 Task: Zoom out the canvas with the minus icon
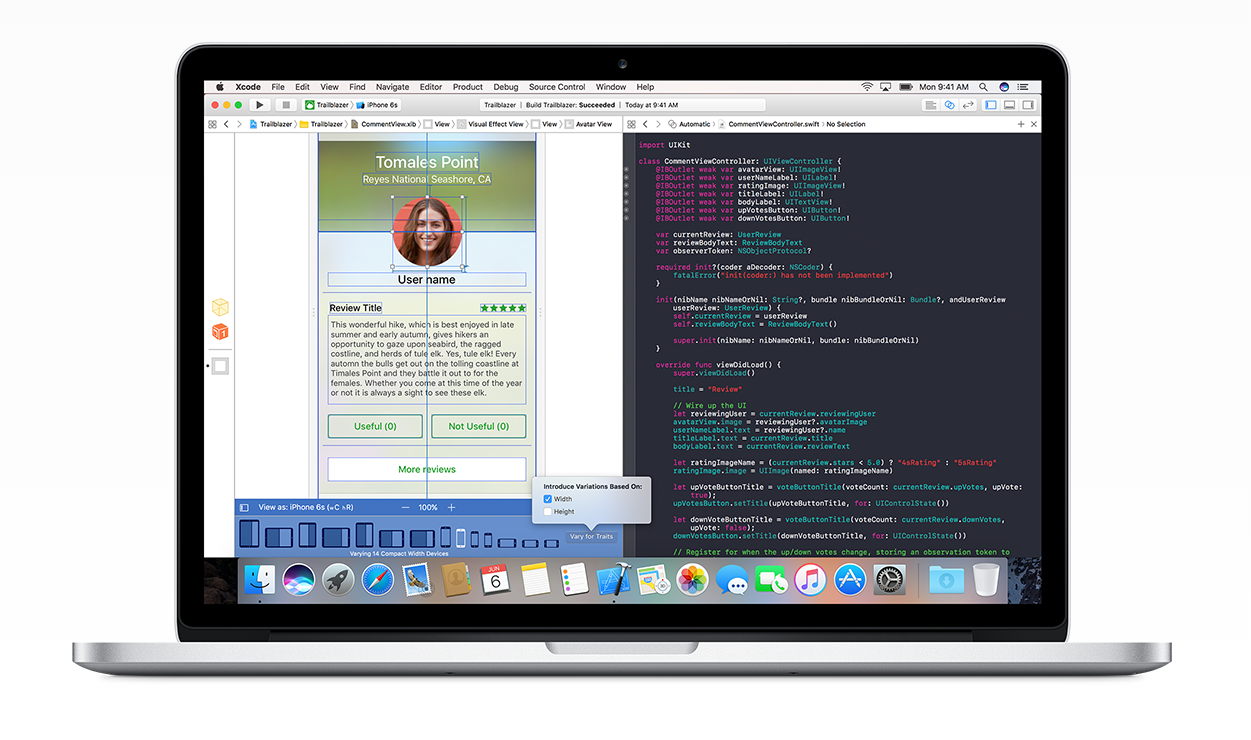pyautogui.click(x=405, y=508)
